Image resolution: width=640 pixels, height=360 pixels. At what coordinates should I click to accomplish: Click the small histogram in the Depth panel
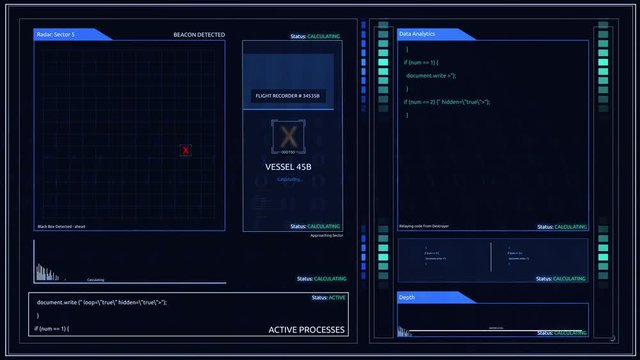tap(404, 331)
